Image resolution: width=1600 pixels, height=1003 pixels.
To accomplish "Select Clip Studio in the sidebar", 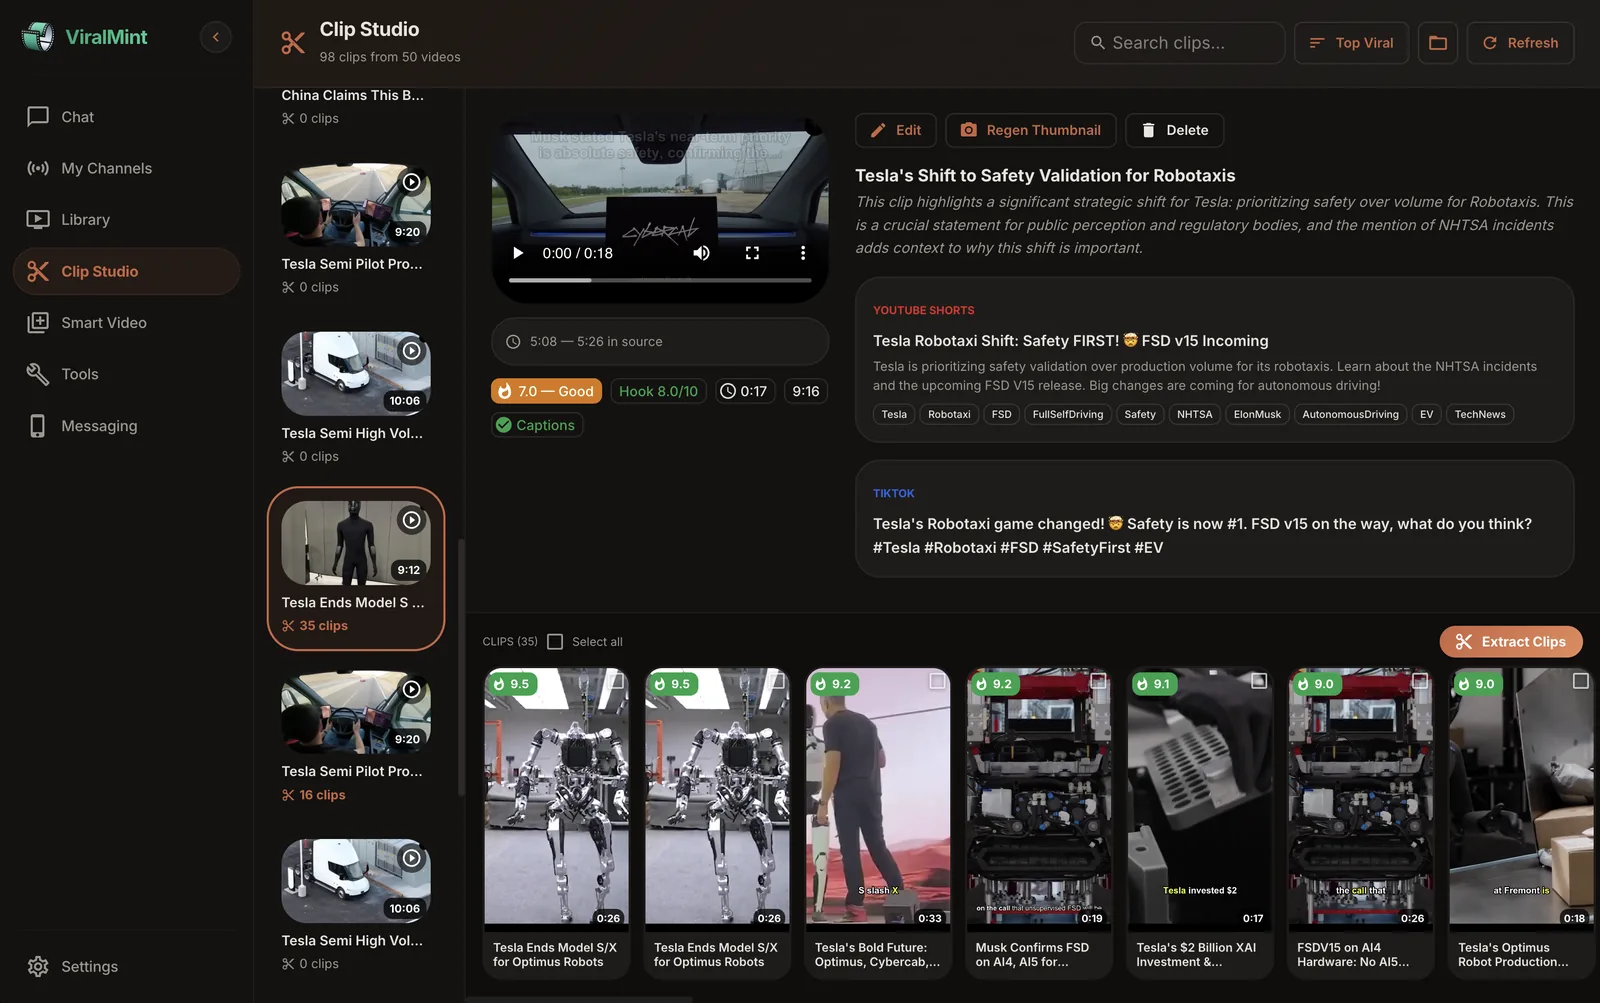I will coord(126,271).
